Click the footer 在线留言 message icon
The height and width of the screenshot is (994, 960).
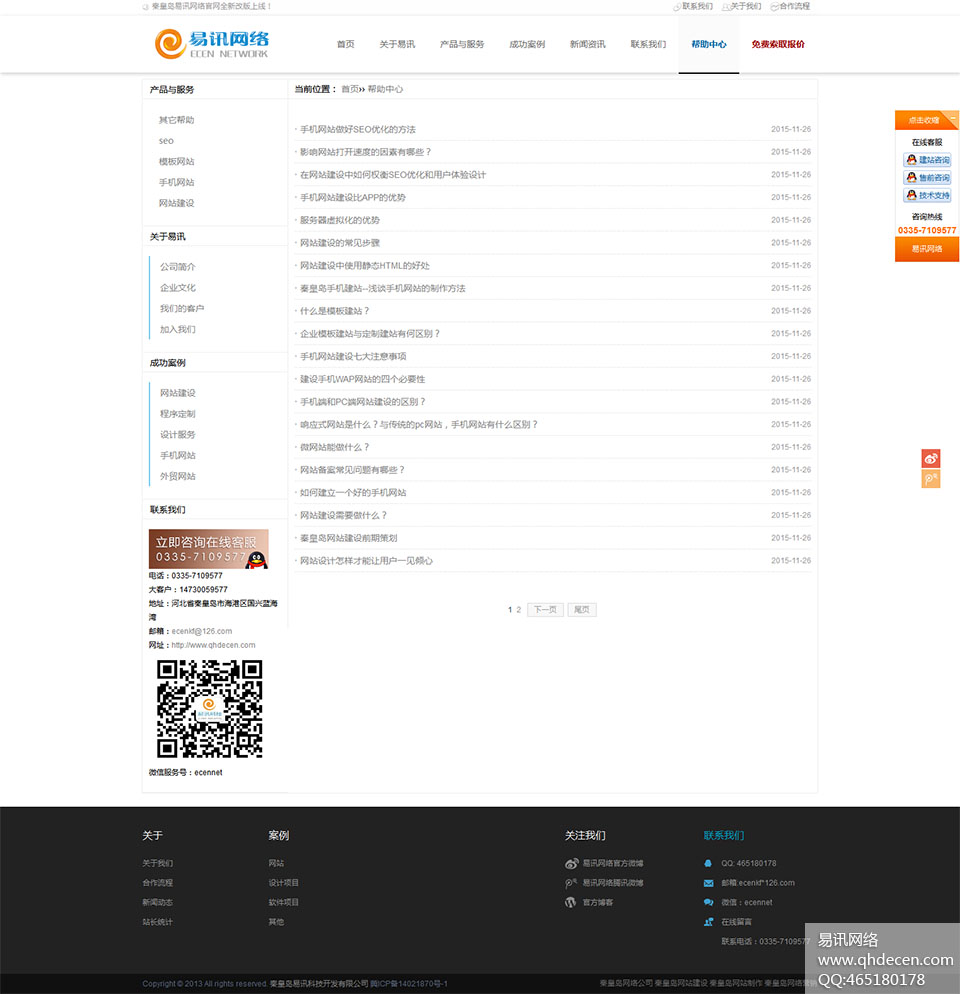click(708, 922)
